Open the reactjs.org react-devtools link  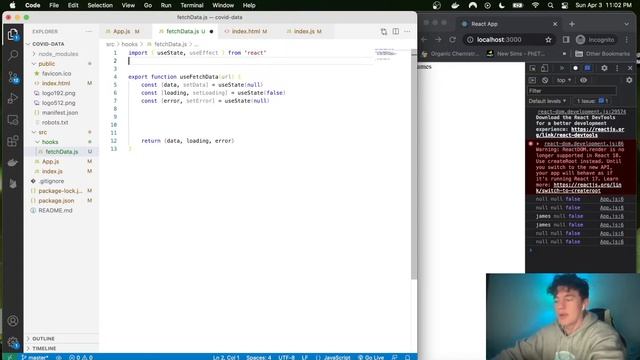click(580, 132)
